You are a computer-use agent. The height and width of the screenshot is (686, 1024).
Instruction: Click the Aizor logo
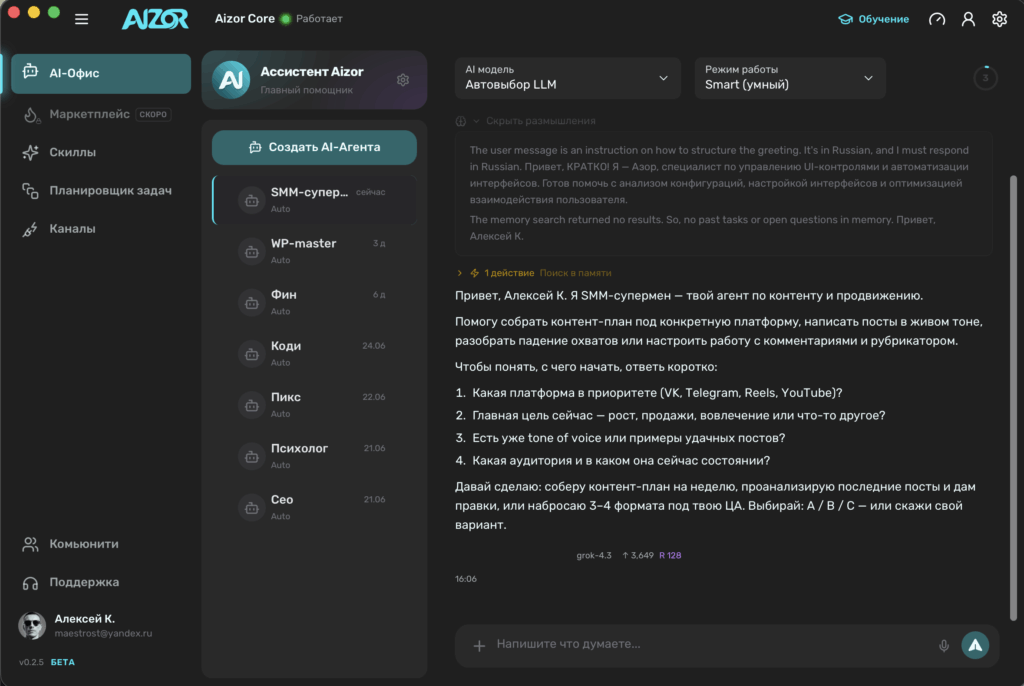point(155,19)
